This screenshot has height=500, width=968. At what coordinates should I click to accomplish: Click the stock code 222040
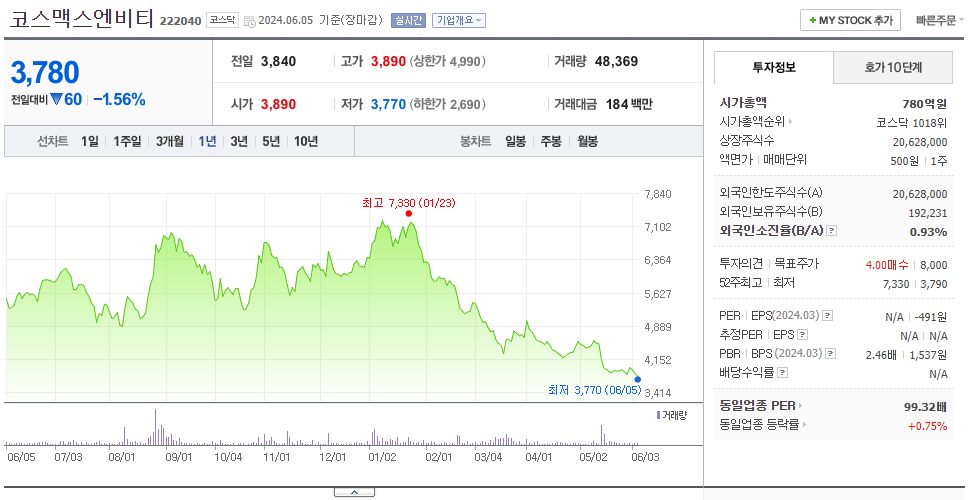180,21
